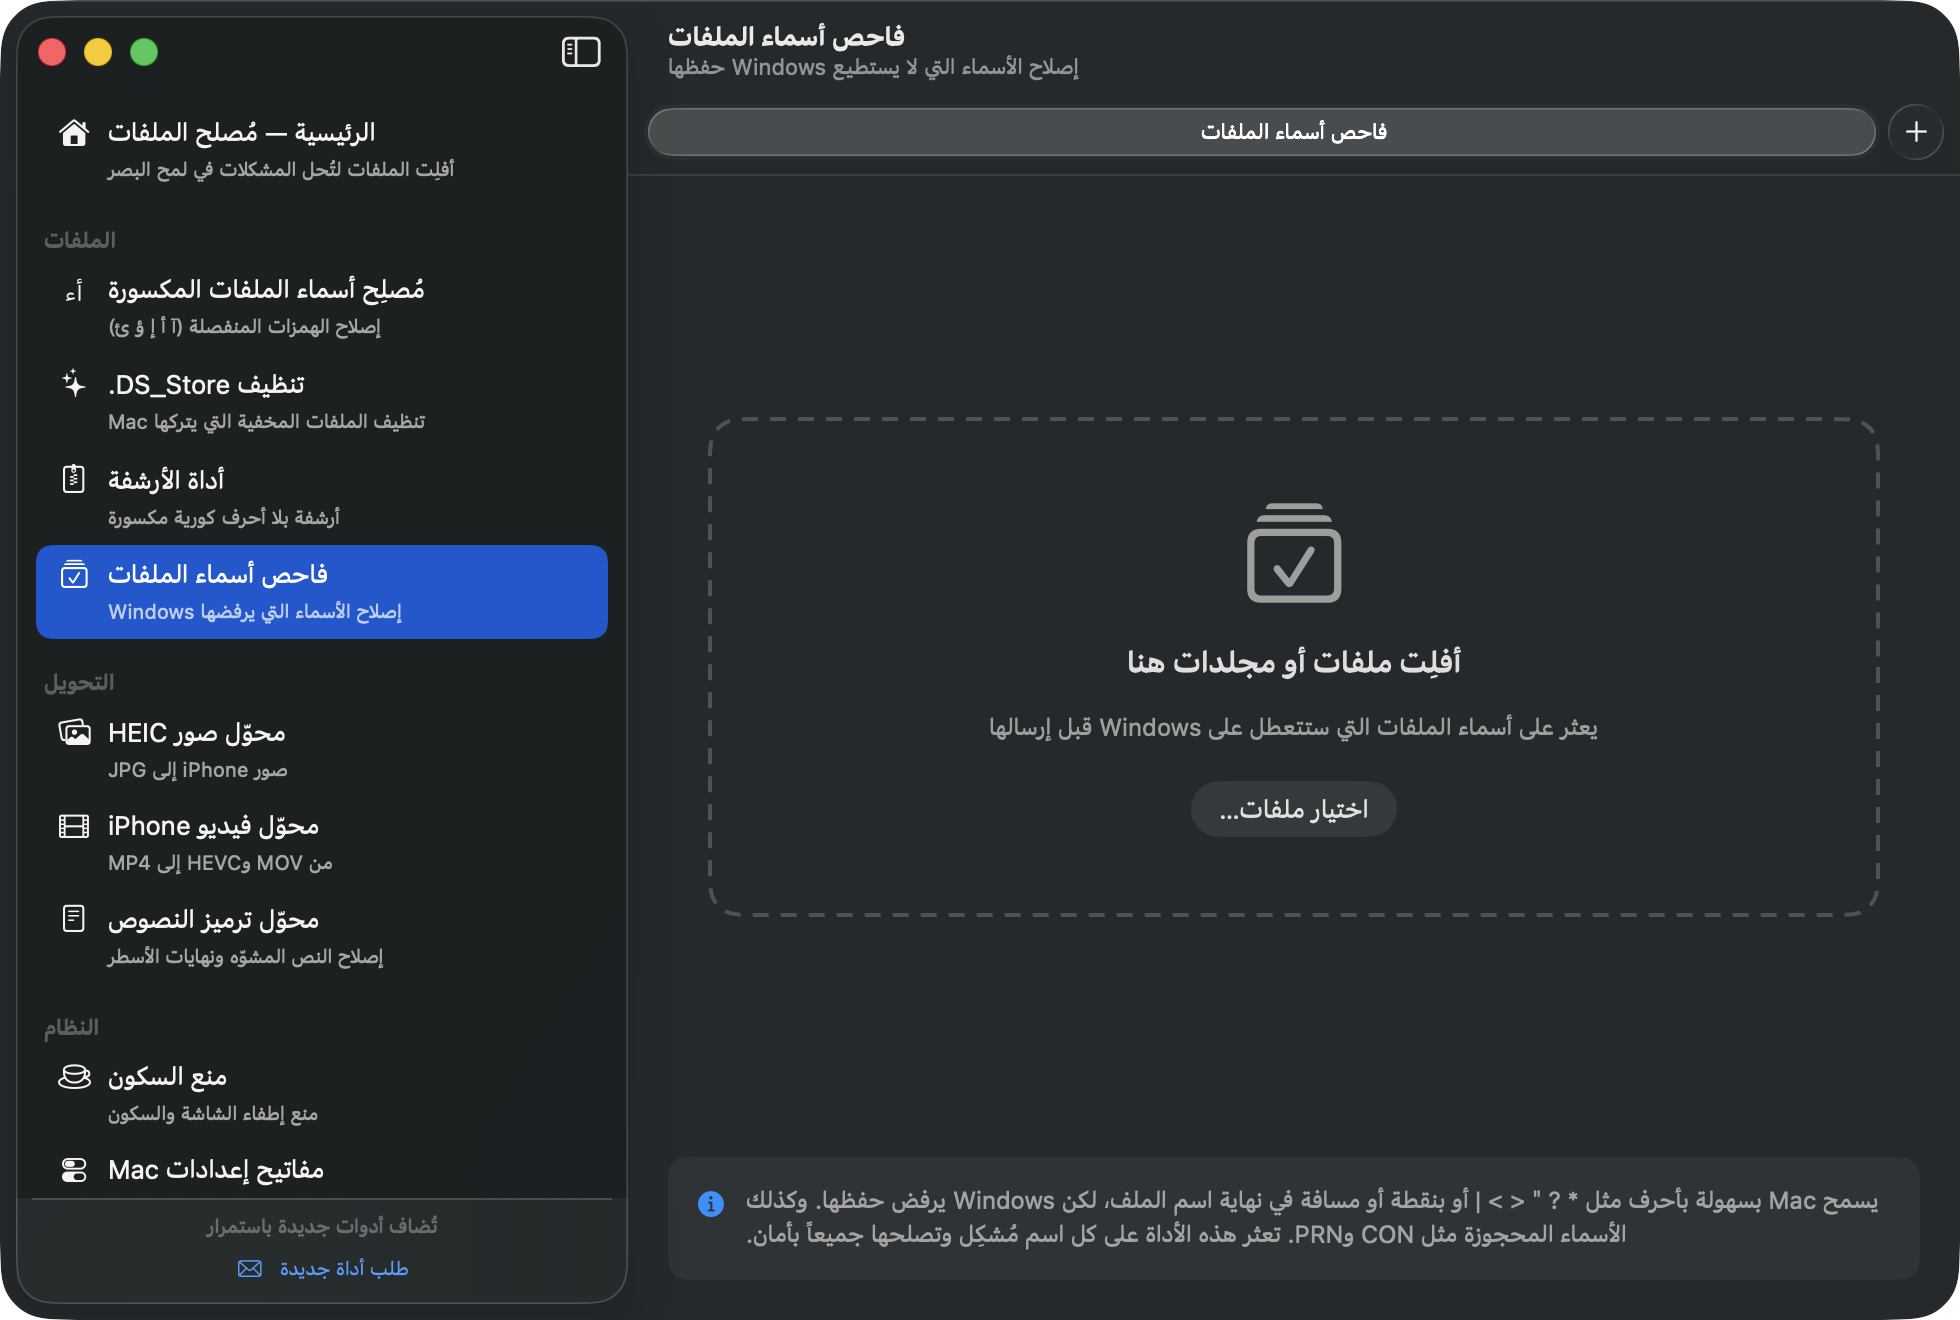Screen dimensions: 1960x1320
Task: Click the drop zone heading أفلِت ملفات أو مجلدات هنا
Action: pos(1294,662)
